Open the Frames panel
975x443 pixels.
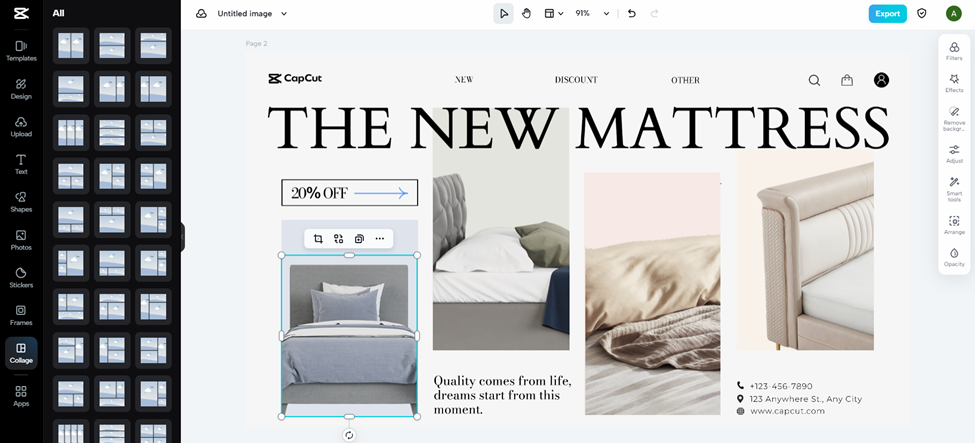coord(21,315)
